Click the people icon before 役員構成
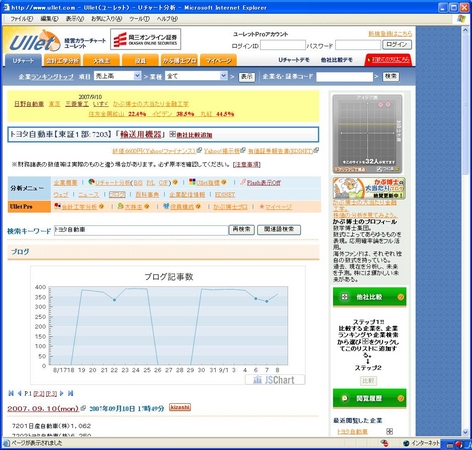Screen dimensions: 472x450 pos(166,206)
